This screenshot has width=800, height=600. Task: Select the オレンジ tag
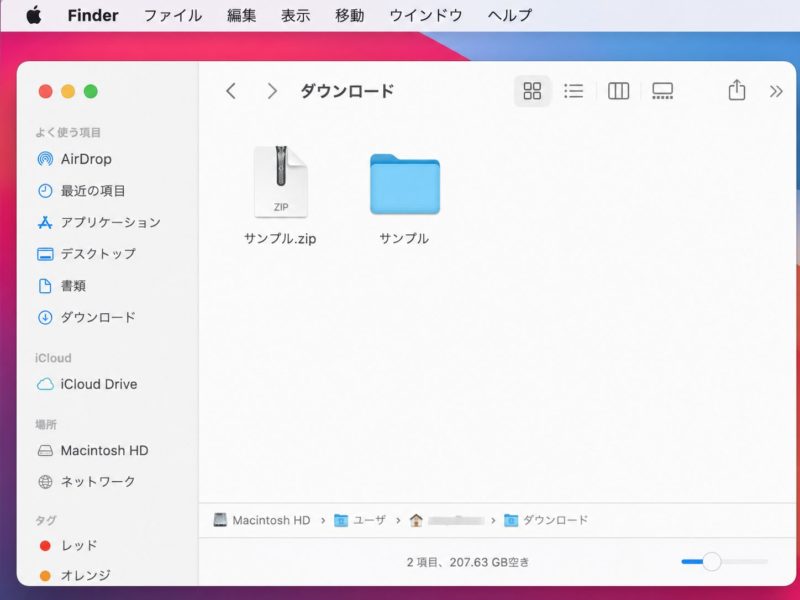pos(74,576)
